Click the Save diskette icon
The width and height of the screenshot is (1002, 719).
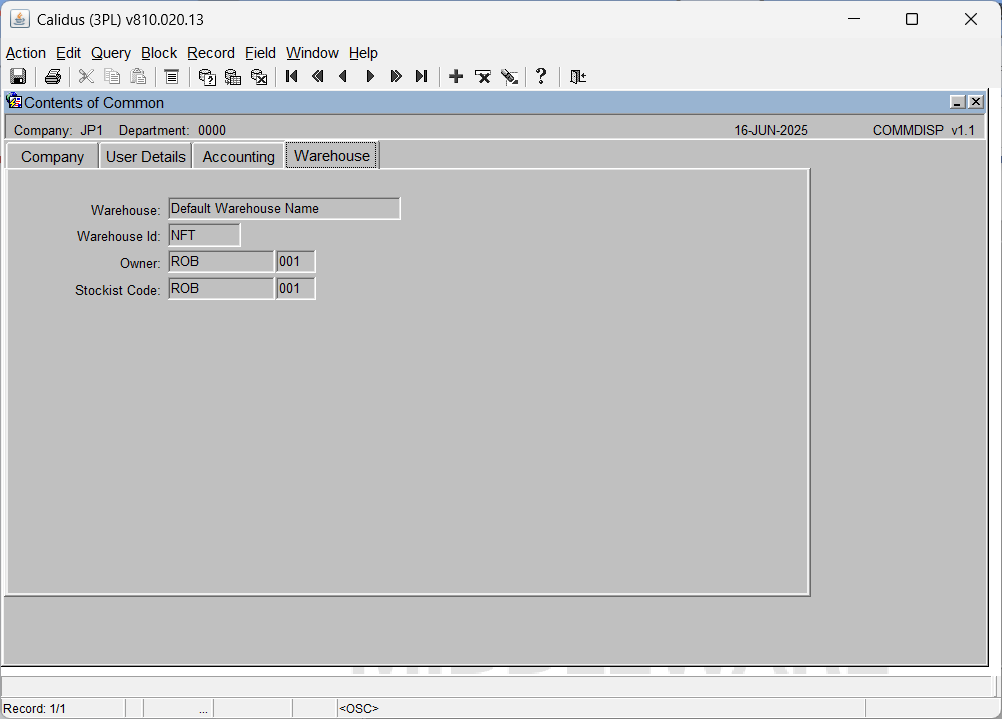18,77
